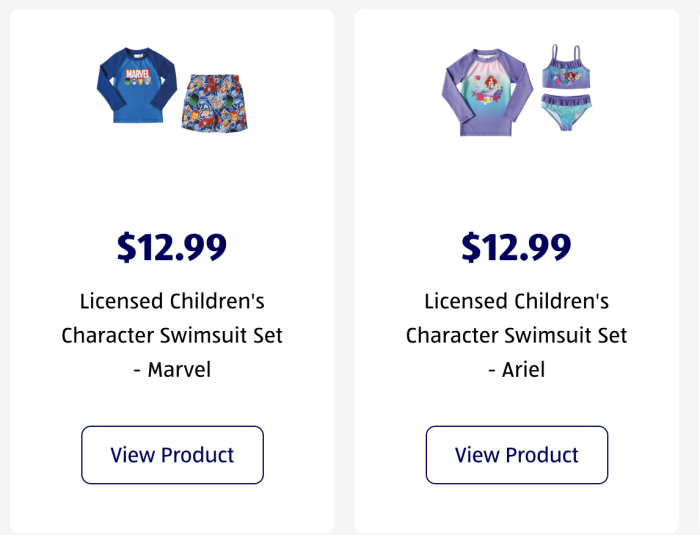Select the $12.99 price on the Marvel card
700x535 pixels.
pos(172,247)
